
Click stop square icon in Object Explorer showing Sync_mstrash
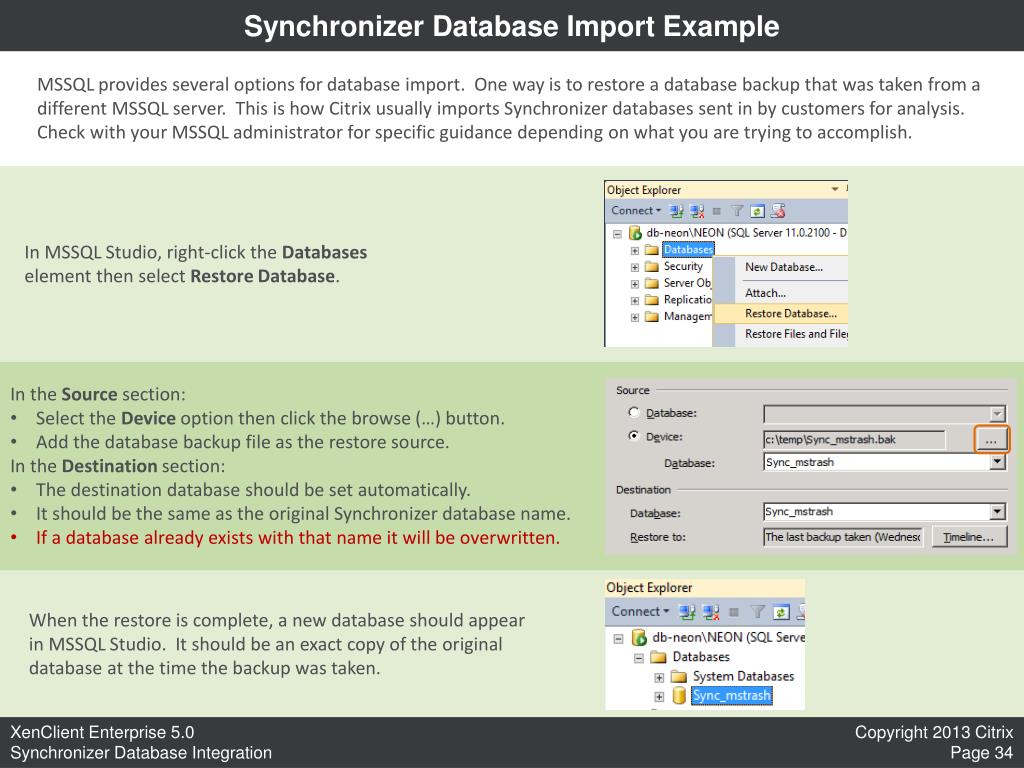pyautogui.click(x=733, y=612)
